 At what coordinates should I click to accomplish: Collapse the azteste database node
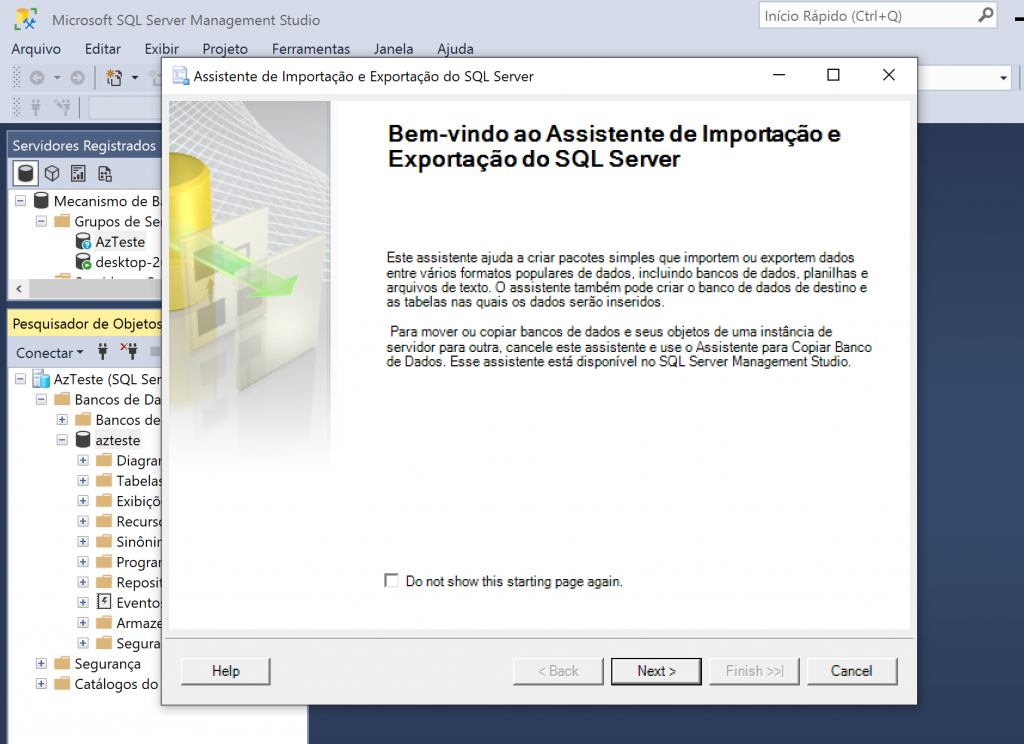(62, 440)
